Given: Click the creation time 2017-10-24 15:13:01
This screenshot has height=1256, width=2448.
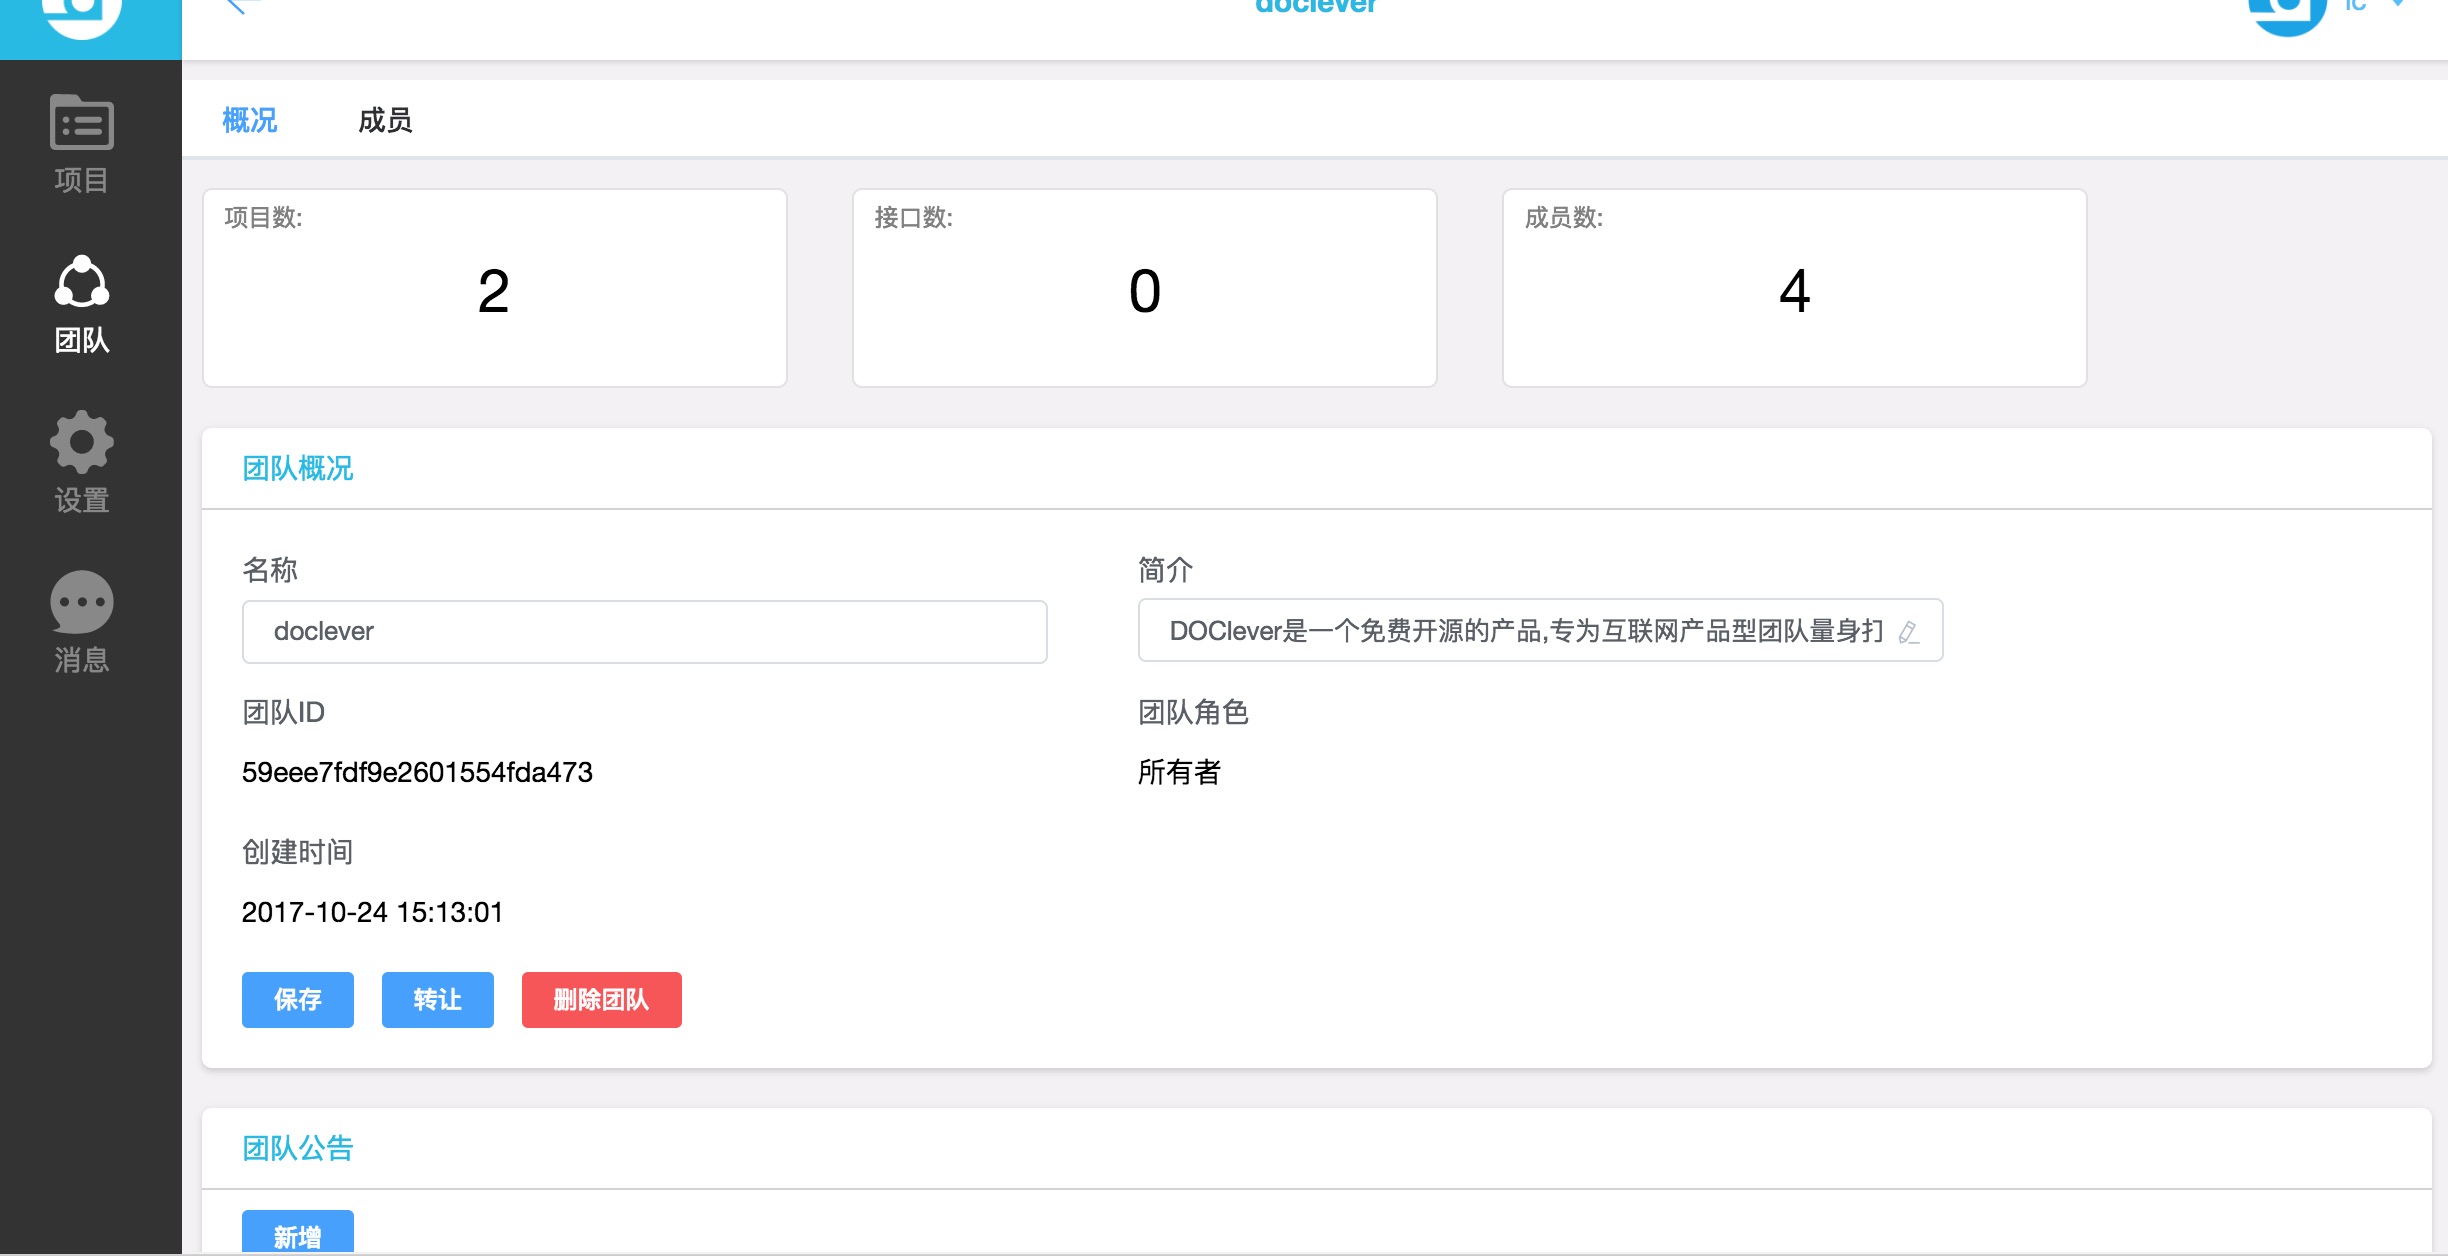Looking at the screenshot, I should (x=372, y=912).
